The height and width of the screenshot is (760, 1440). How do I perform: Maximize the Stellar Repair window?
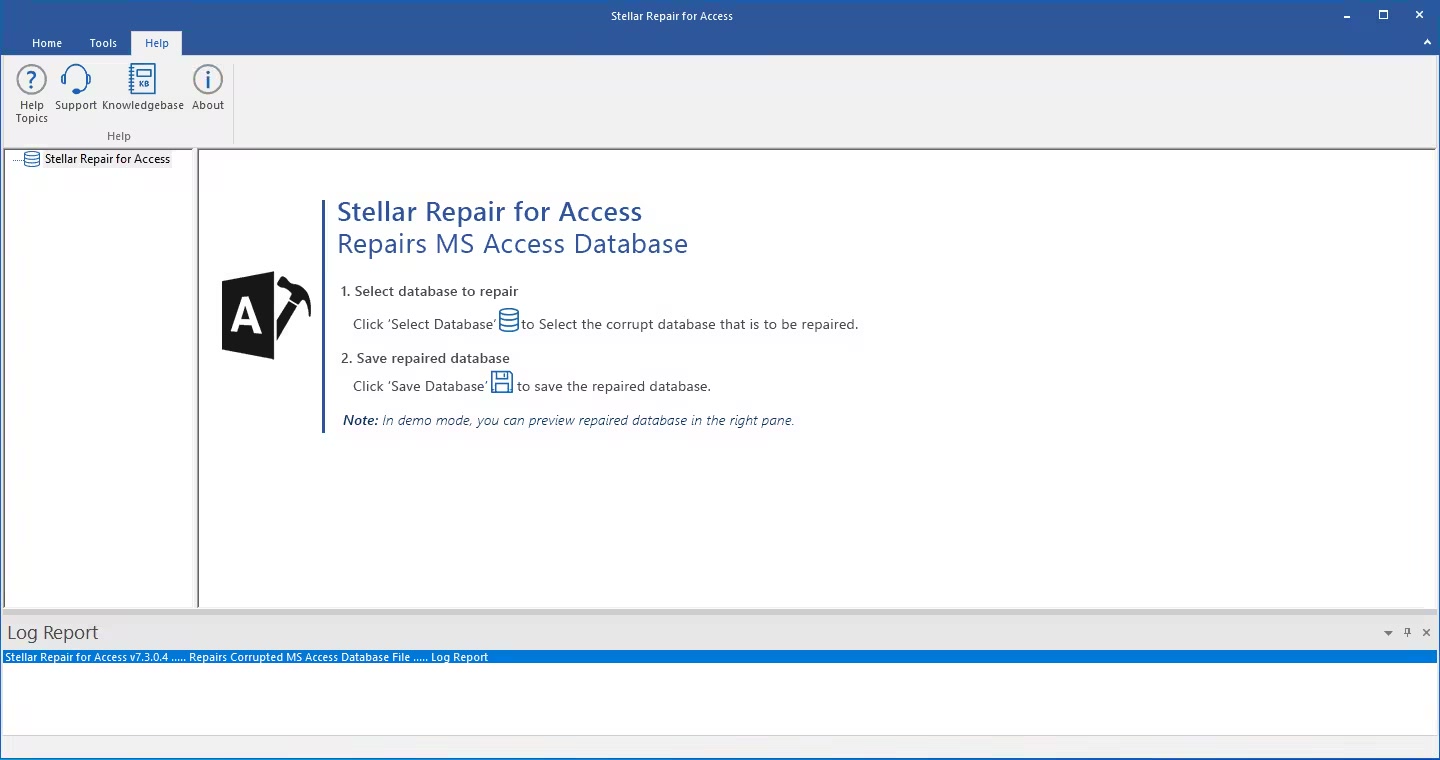tap(1383, 15)
